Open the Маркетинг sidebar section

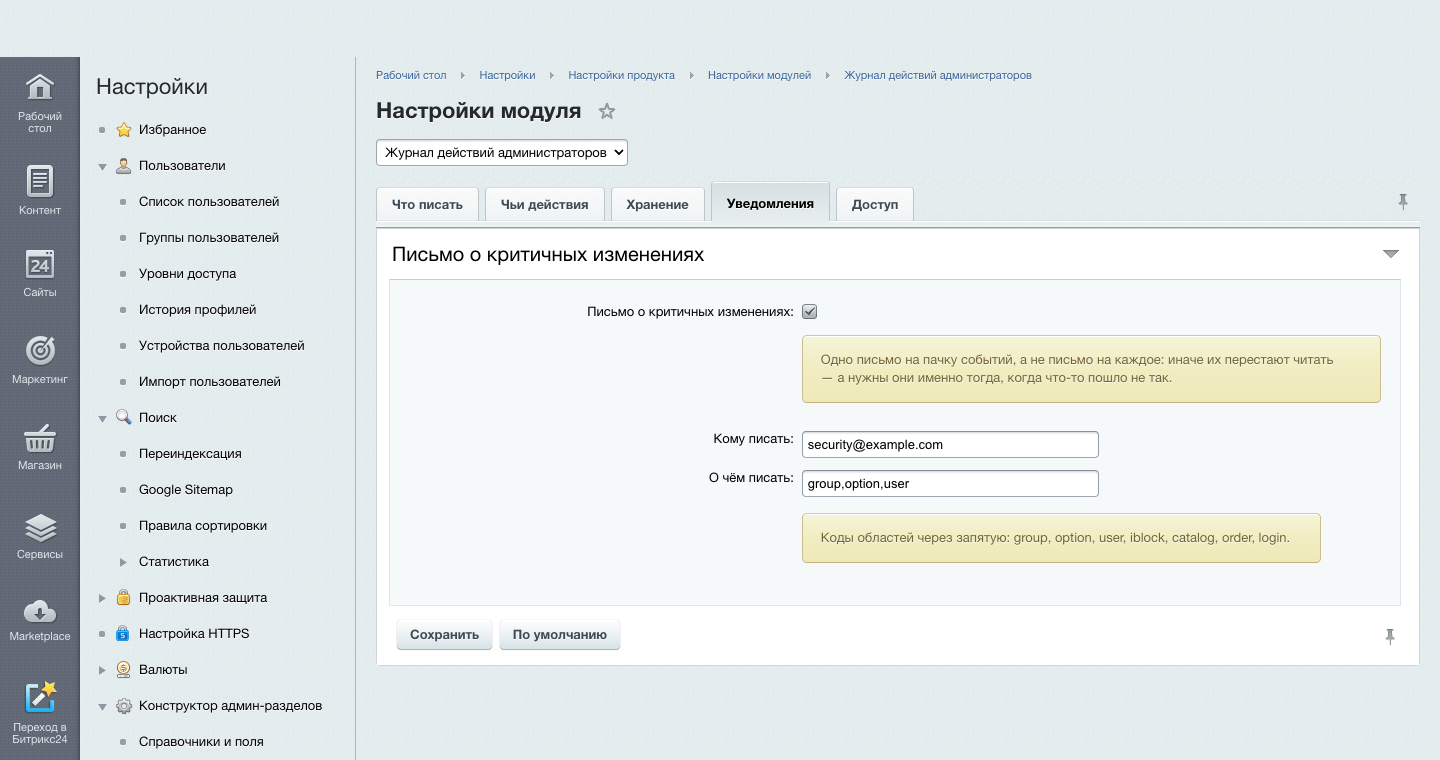[39, 360]
